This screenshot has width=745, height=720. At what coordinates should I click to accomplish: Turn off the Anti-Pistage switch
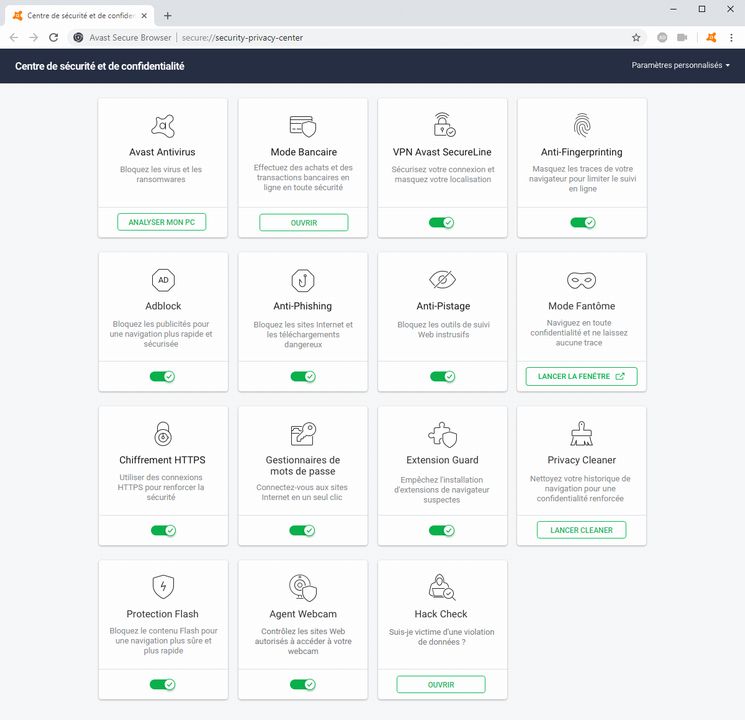tap(443, 376)
